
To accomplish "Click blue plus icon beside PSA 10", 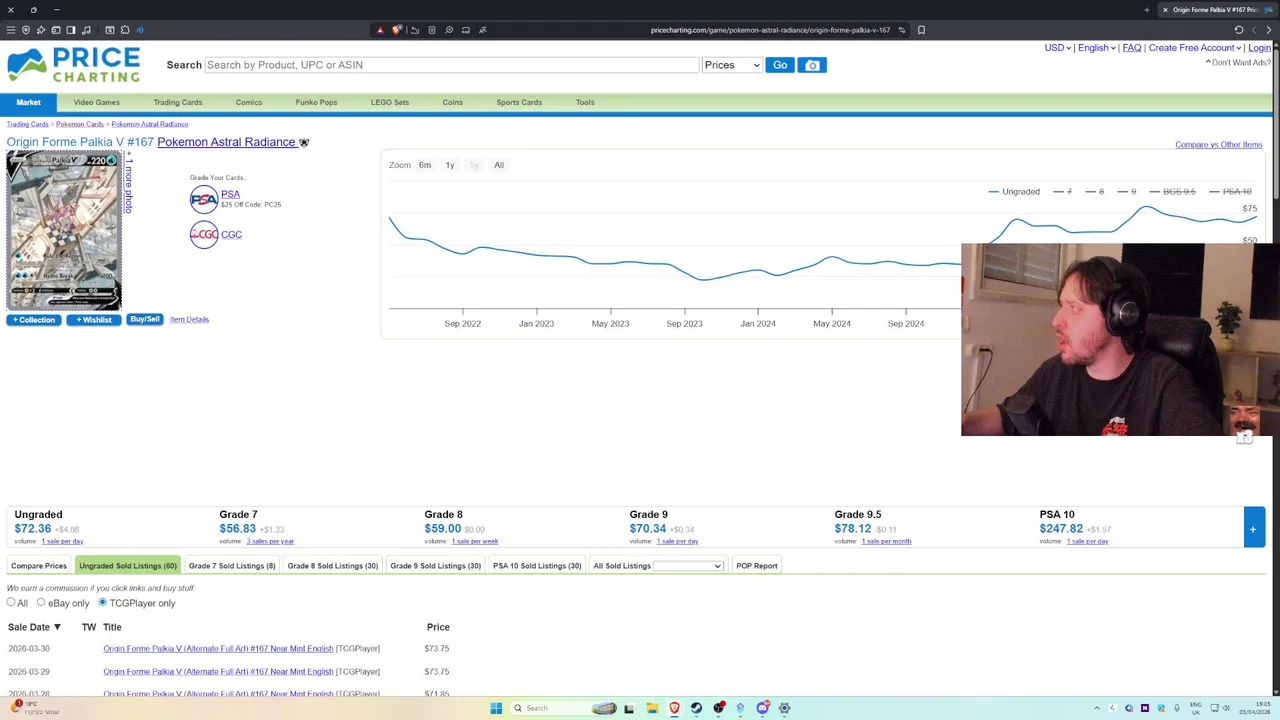I will pyautogui.click(x=1252, y=529).
